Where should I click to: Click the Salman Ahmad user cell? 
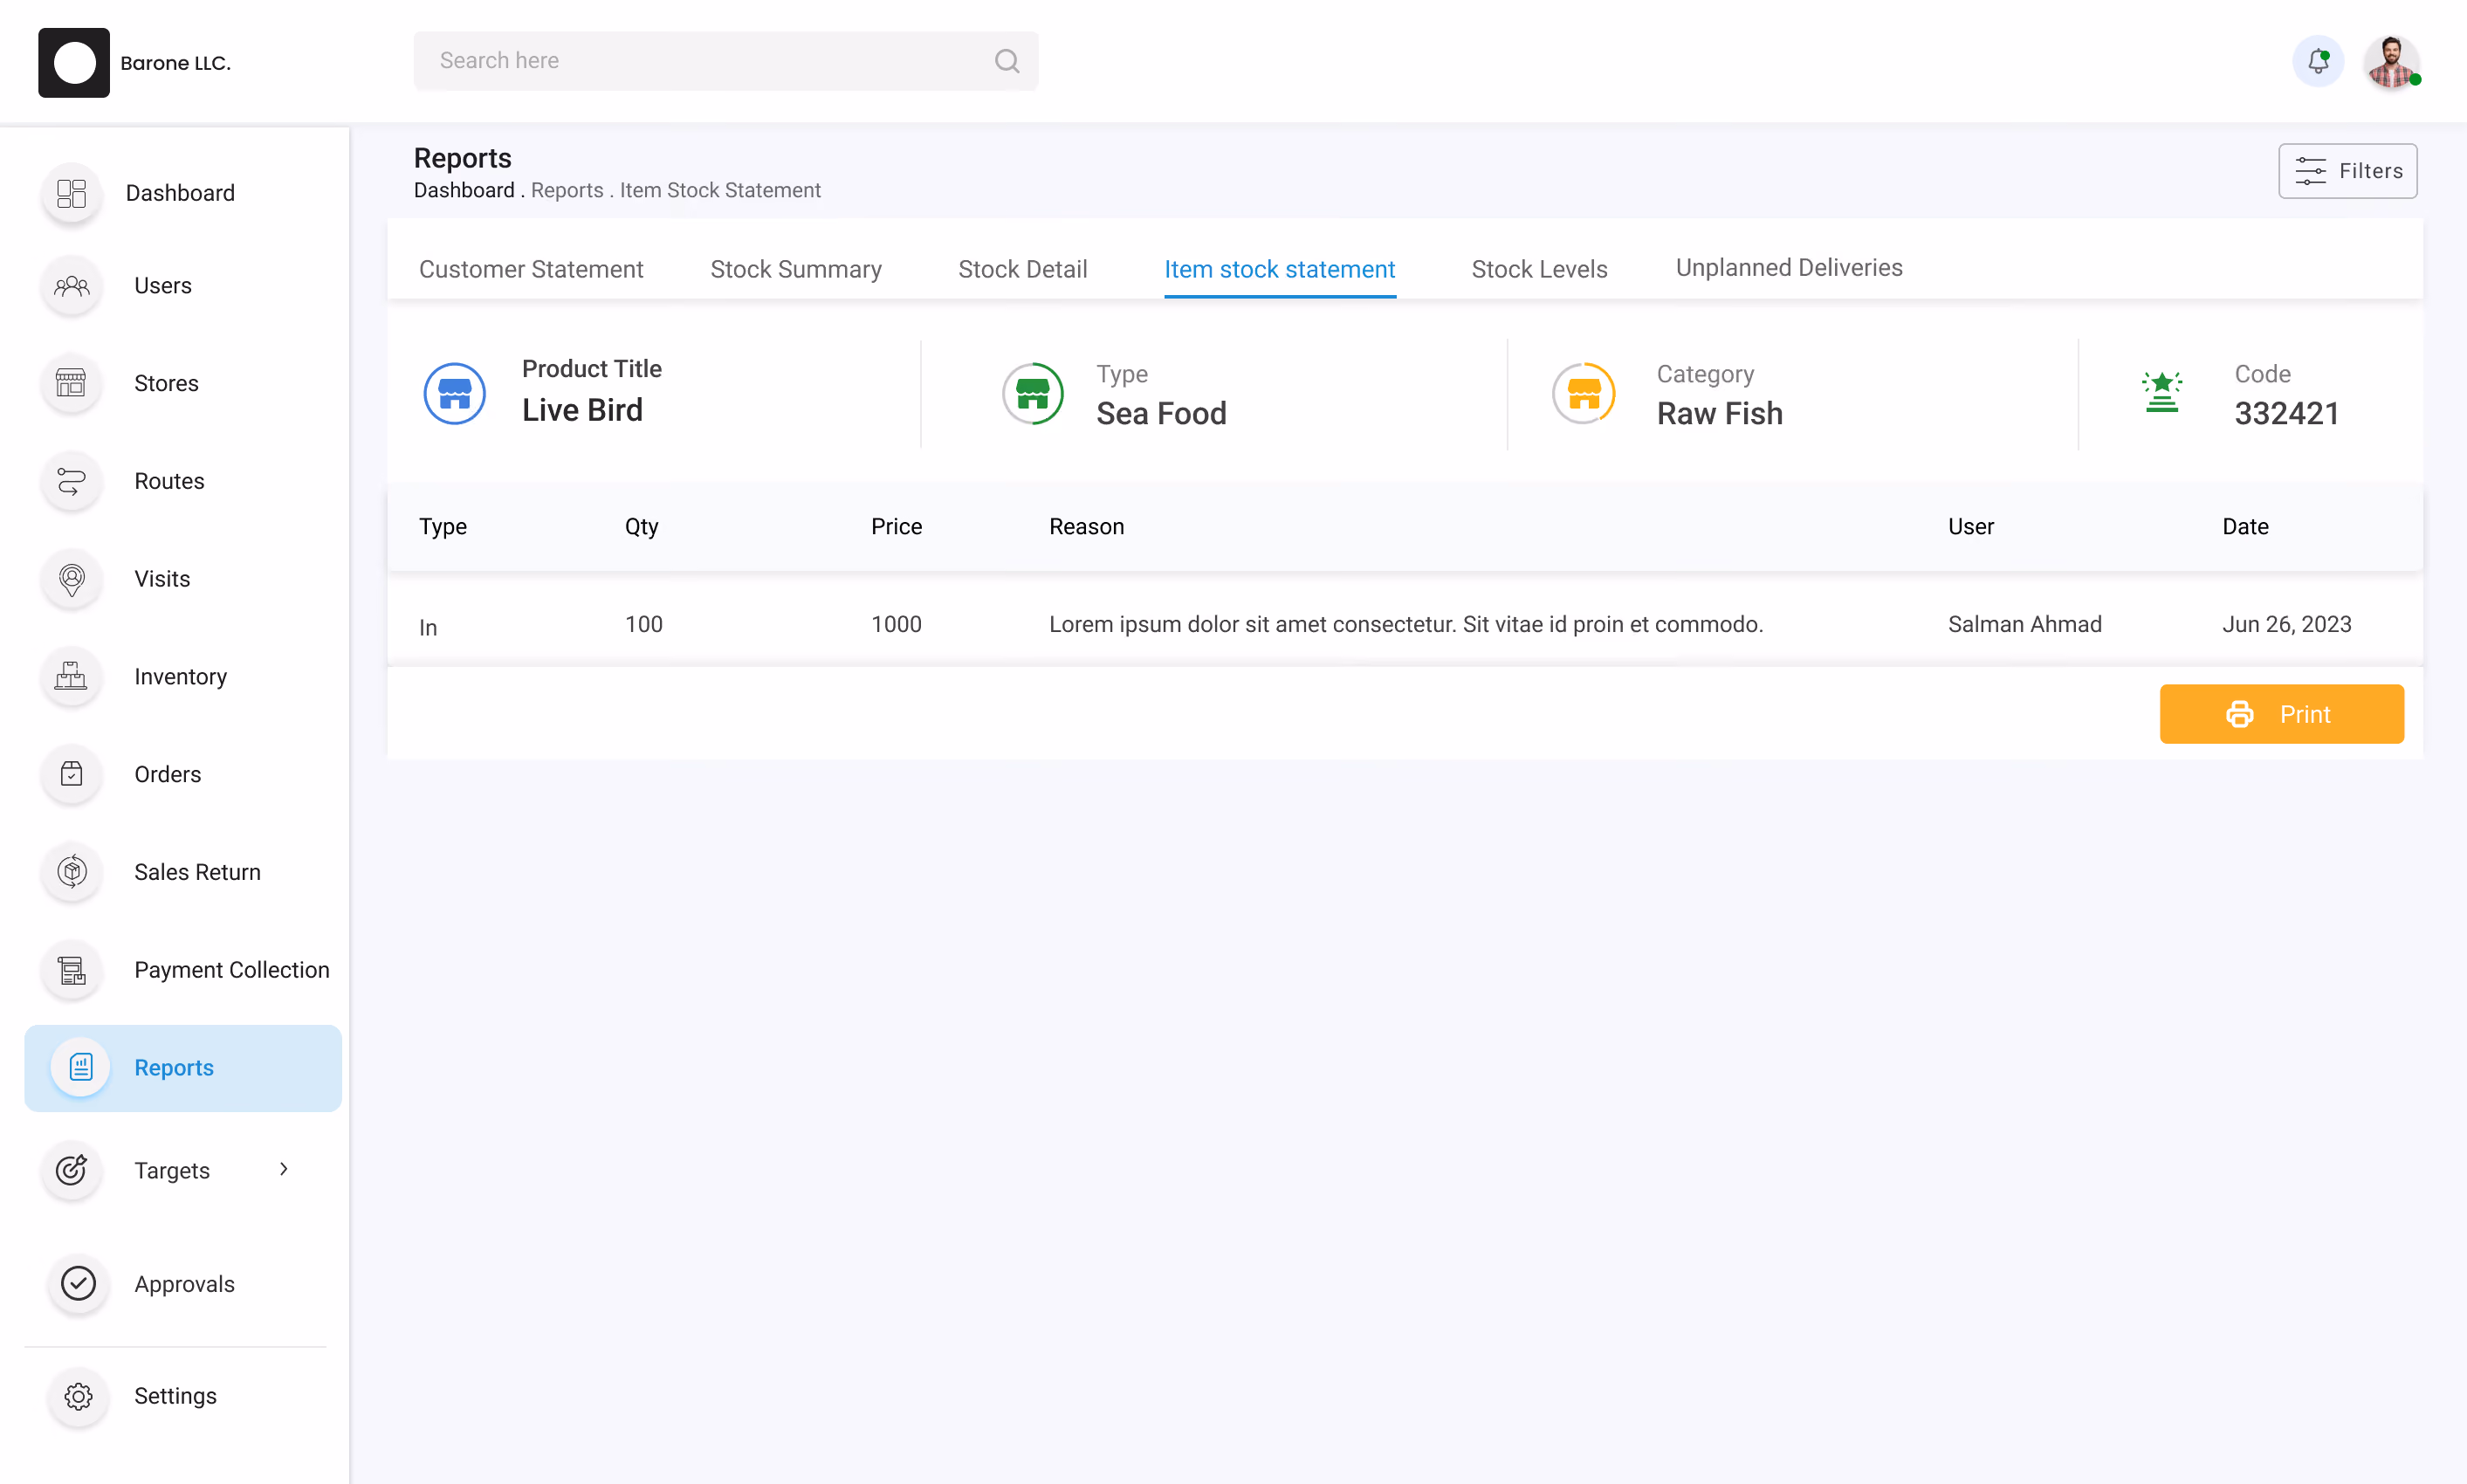pyautogui.click(x=2025, y=624)
